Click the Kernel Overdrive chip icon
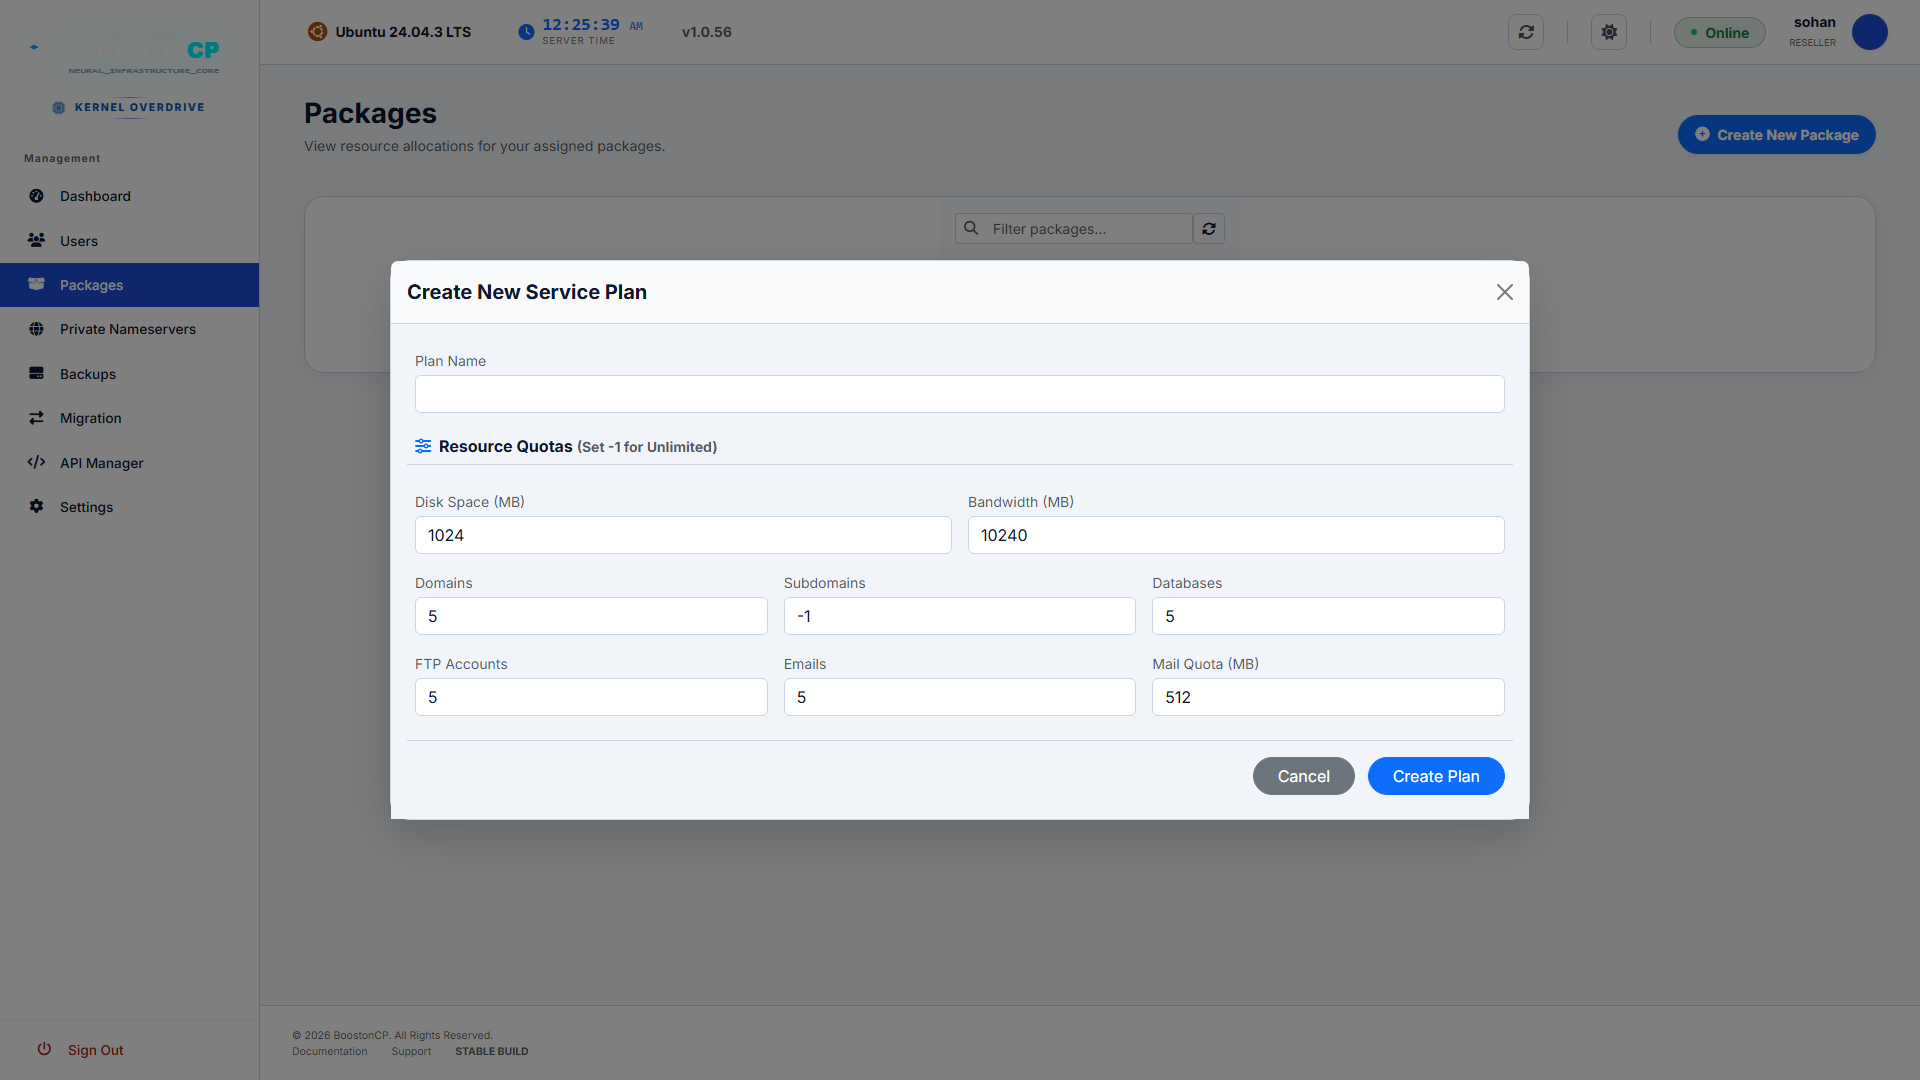This screenshot has width=1920, height=1080. coord(59,107)
